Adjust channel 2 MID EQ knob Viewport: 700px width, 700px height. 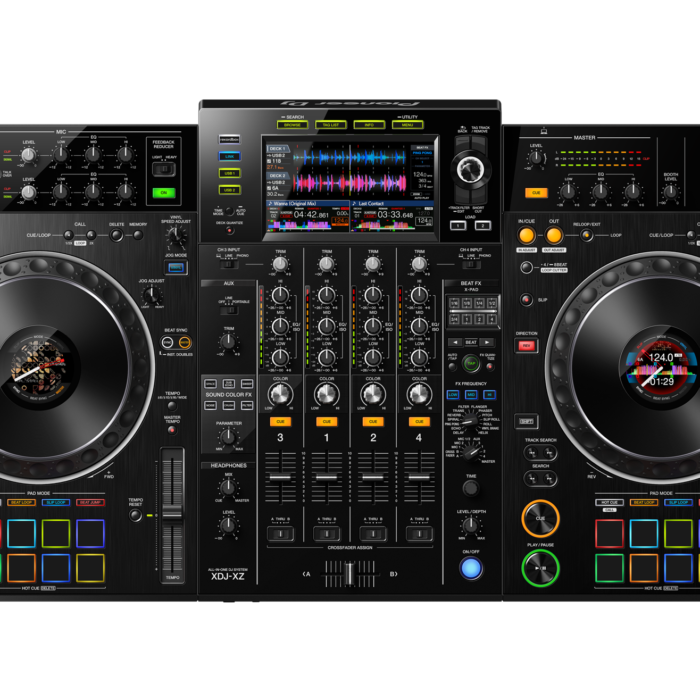click(373, 326)
